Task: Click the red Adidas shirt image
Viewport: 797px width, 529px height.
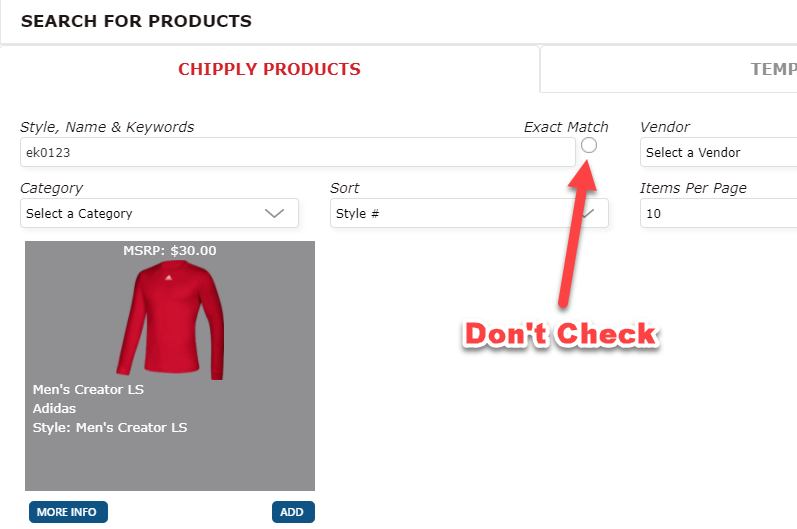Action: (170, 320)
